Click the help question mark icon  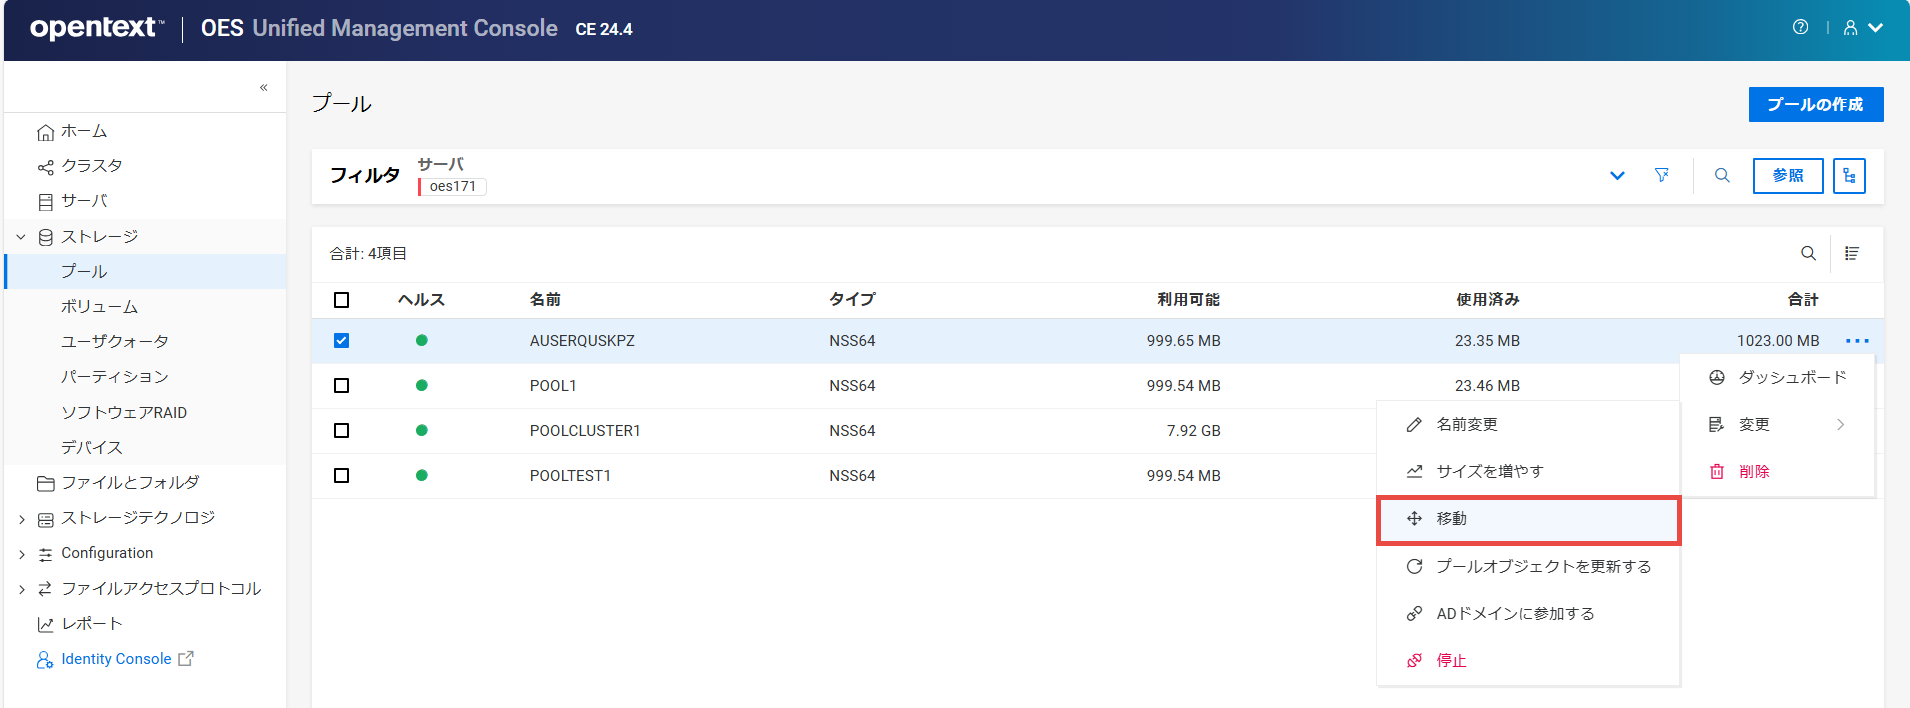coord(1800,28)
